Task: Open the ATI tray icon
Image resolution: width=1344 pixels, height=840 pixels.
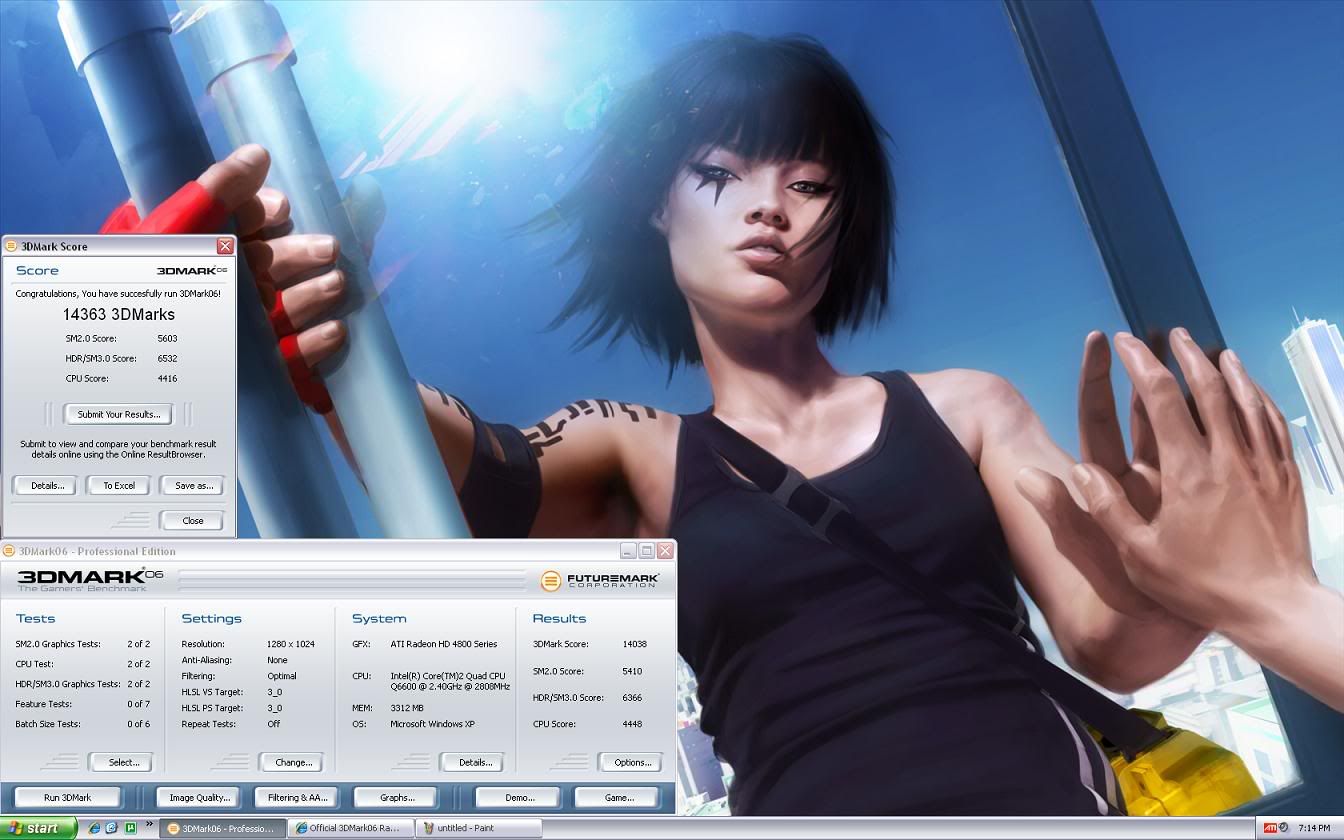Action: (1270, 828)
